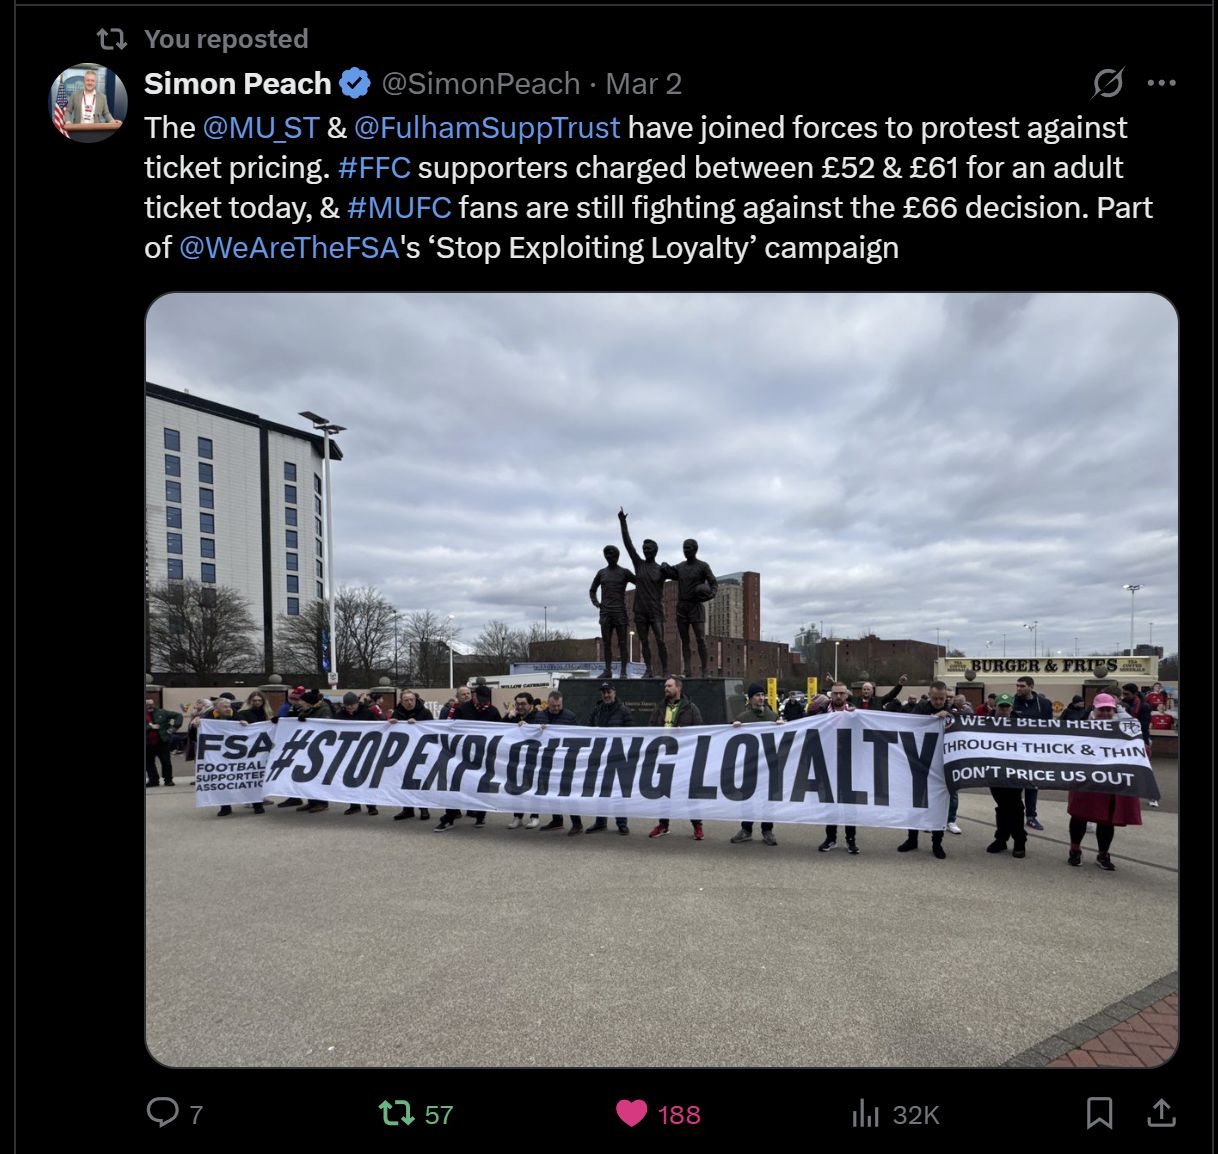
Task: Undo repost via green retweet icon
Action: point(397,1113)
